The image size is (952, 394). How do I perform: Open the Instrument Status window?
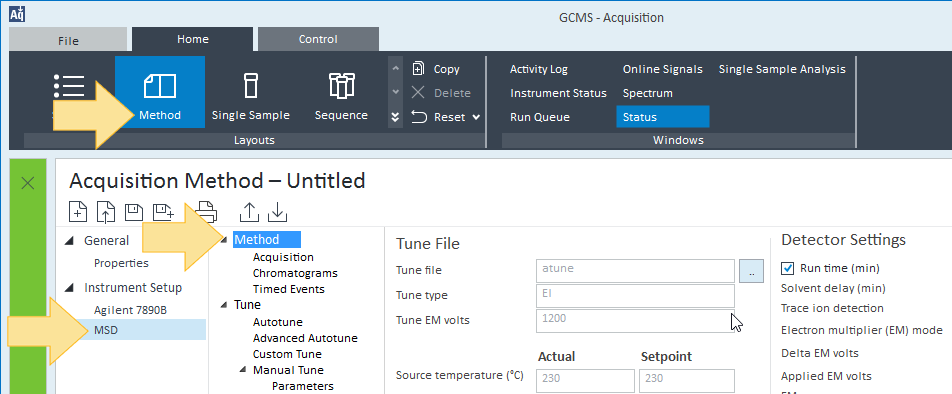pyautogui.click(x=558, y=93)
